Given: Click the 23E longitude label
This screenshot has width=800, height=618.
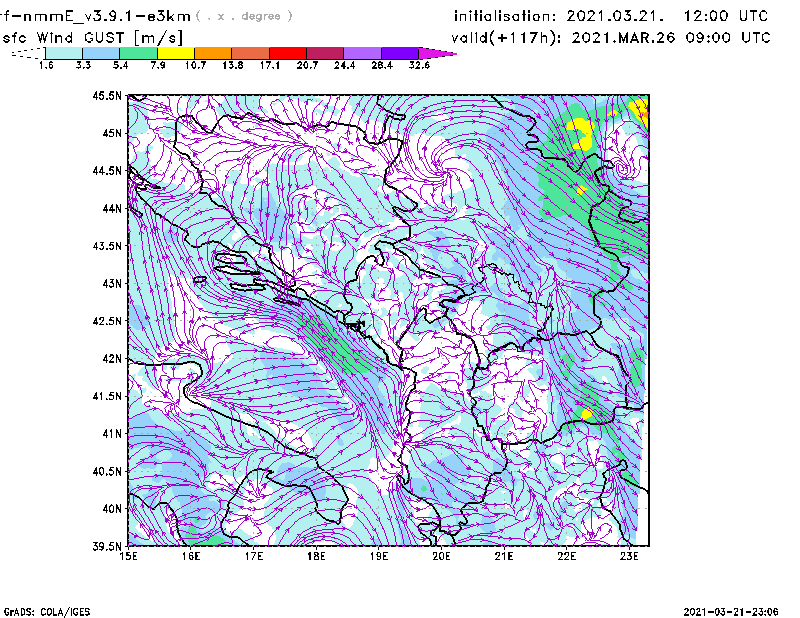Looking at the screenshot, I should pyautogui.click(x=629, y=556).
